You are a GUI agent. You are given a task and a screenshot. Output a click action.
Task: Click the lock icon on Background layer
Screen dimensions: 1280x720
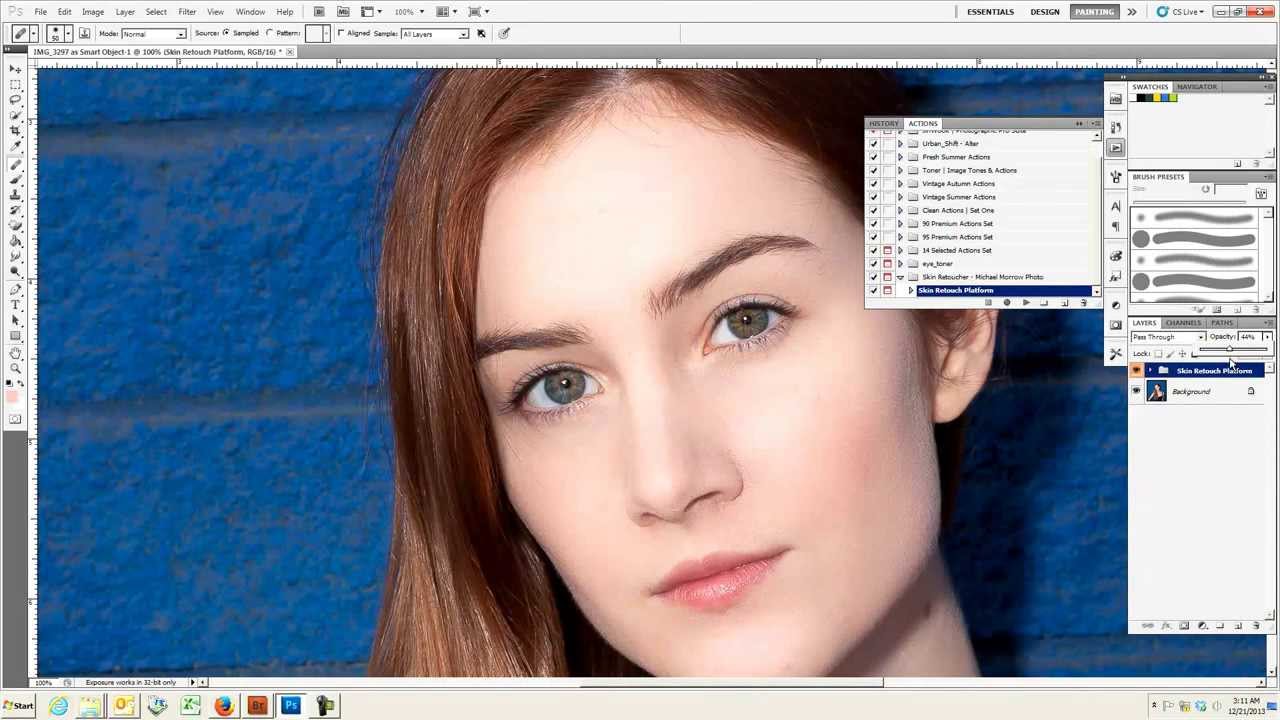pos(1250,391)
